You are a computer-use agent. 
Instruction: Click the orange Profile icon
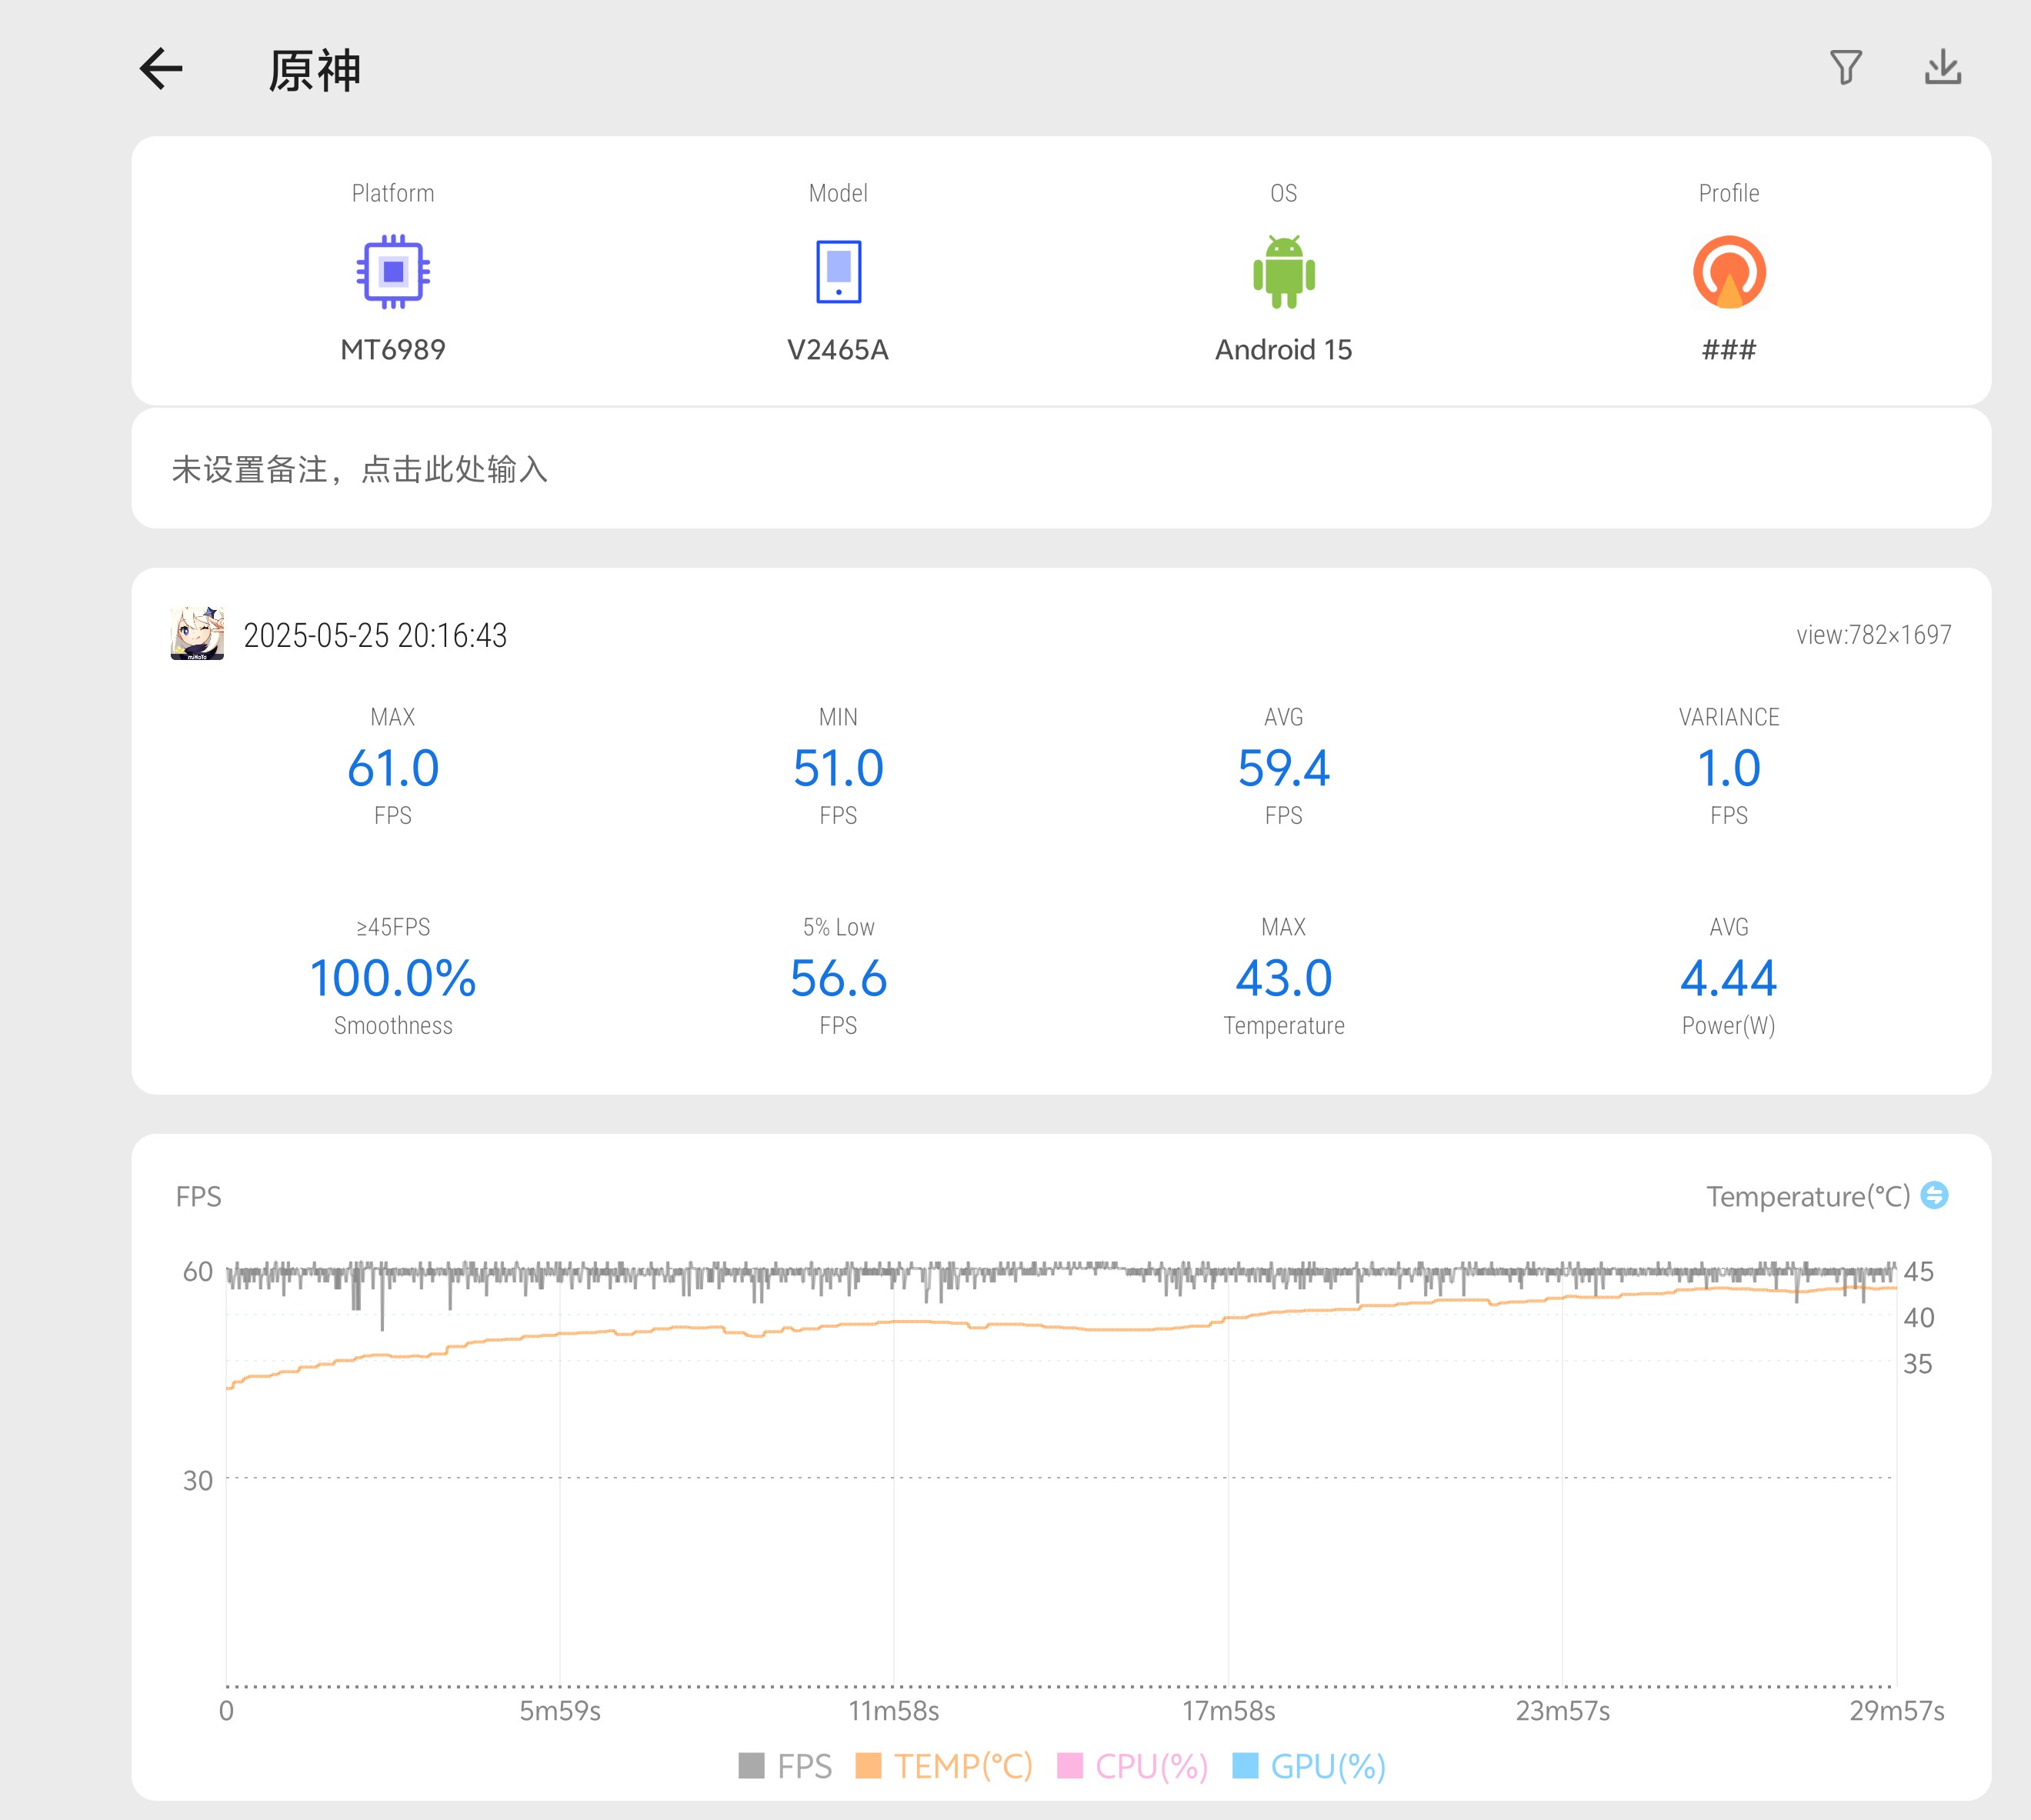(1729, 272)
